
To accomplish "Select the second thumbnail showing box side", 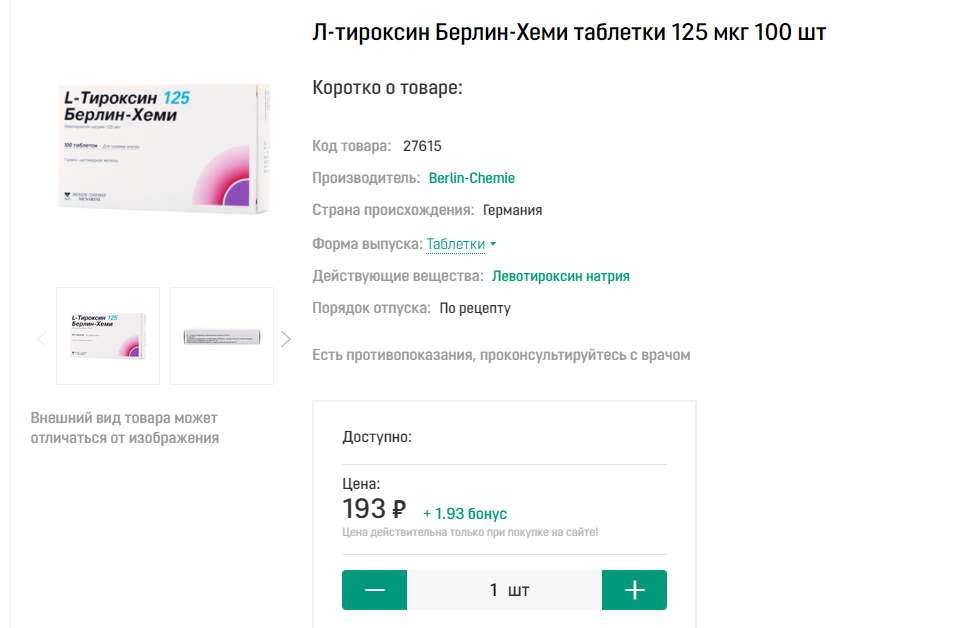I will click(222, 336).
